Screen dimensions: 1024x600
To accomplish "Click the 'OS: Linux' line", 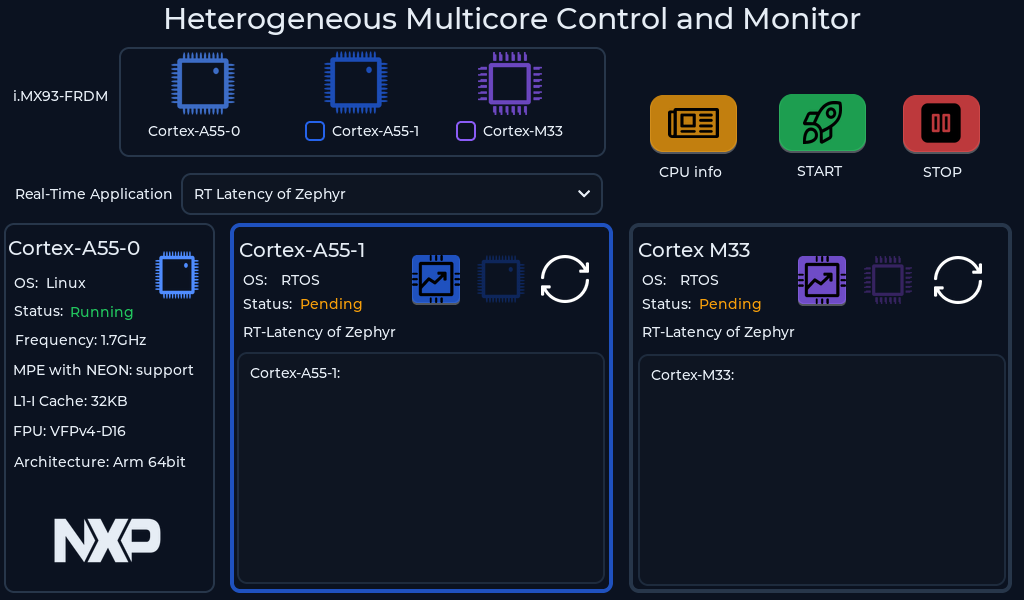I will point(50,283).
